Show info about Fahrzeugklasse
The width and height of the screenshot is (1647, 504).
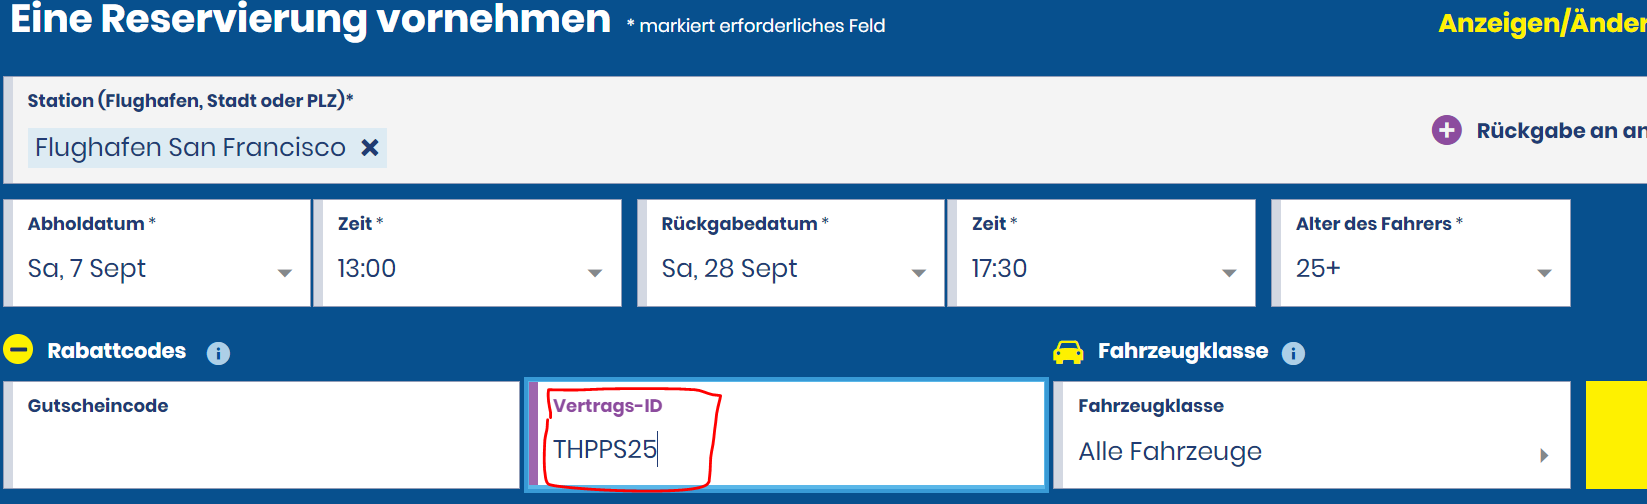click(1293, 353)
